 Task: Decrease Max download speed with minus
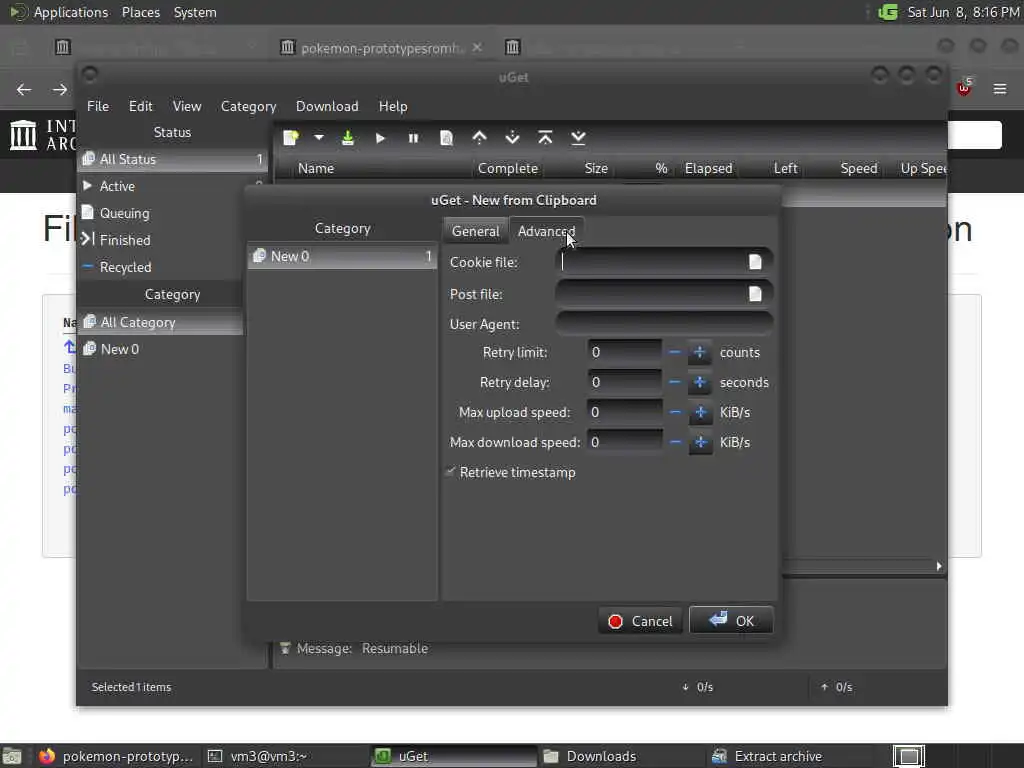point(675,442)
